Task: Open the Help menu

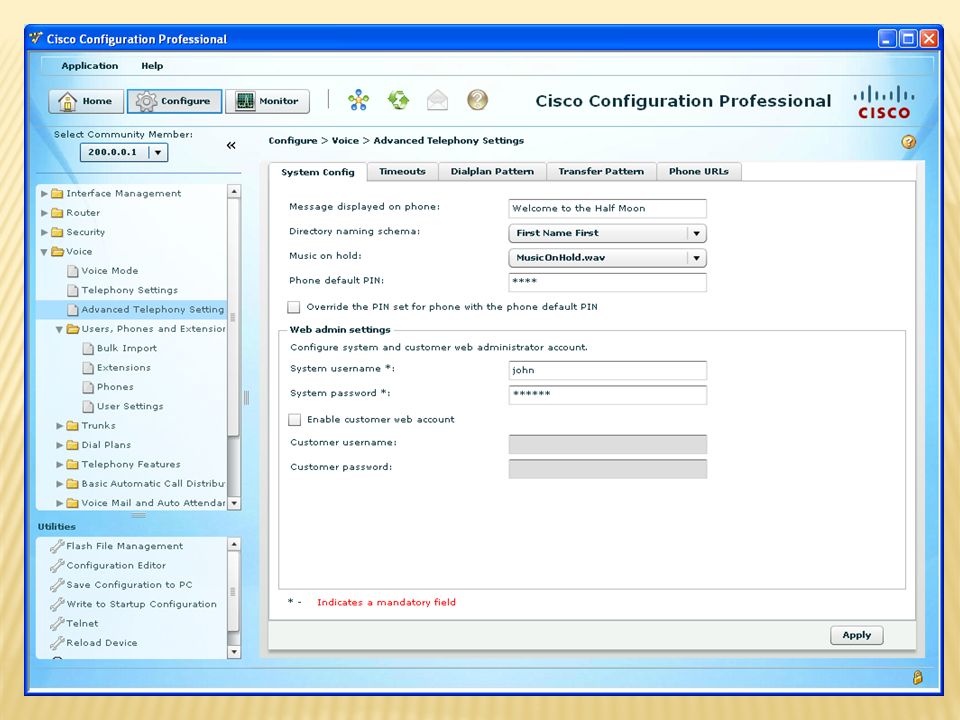Action: point(152,66)
